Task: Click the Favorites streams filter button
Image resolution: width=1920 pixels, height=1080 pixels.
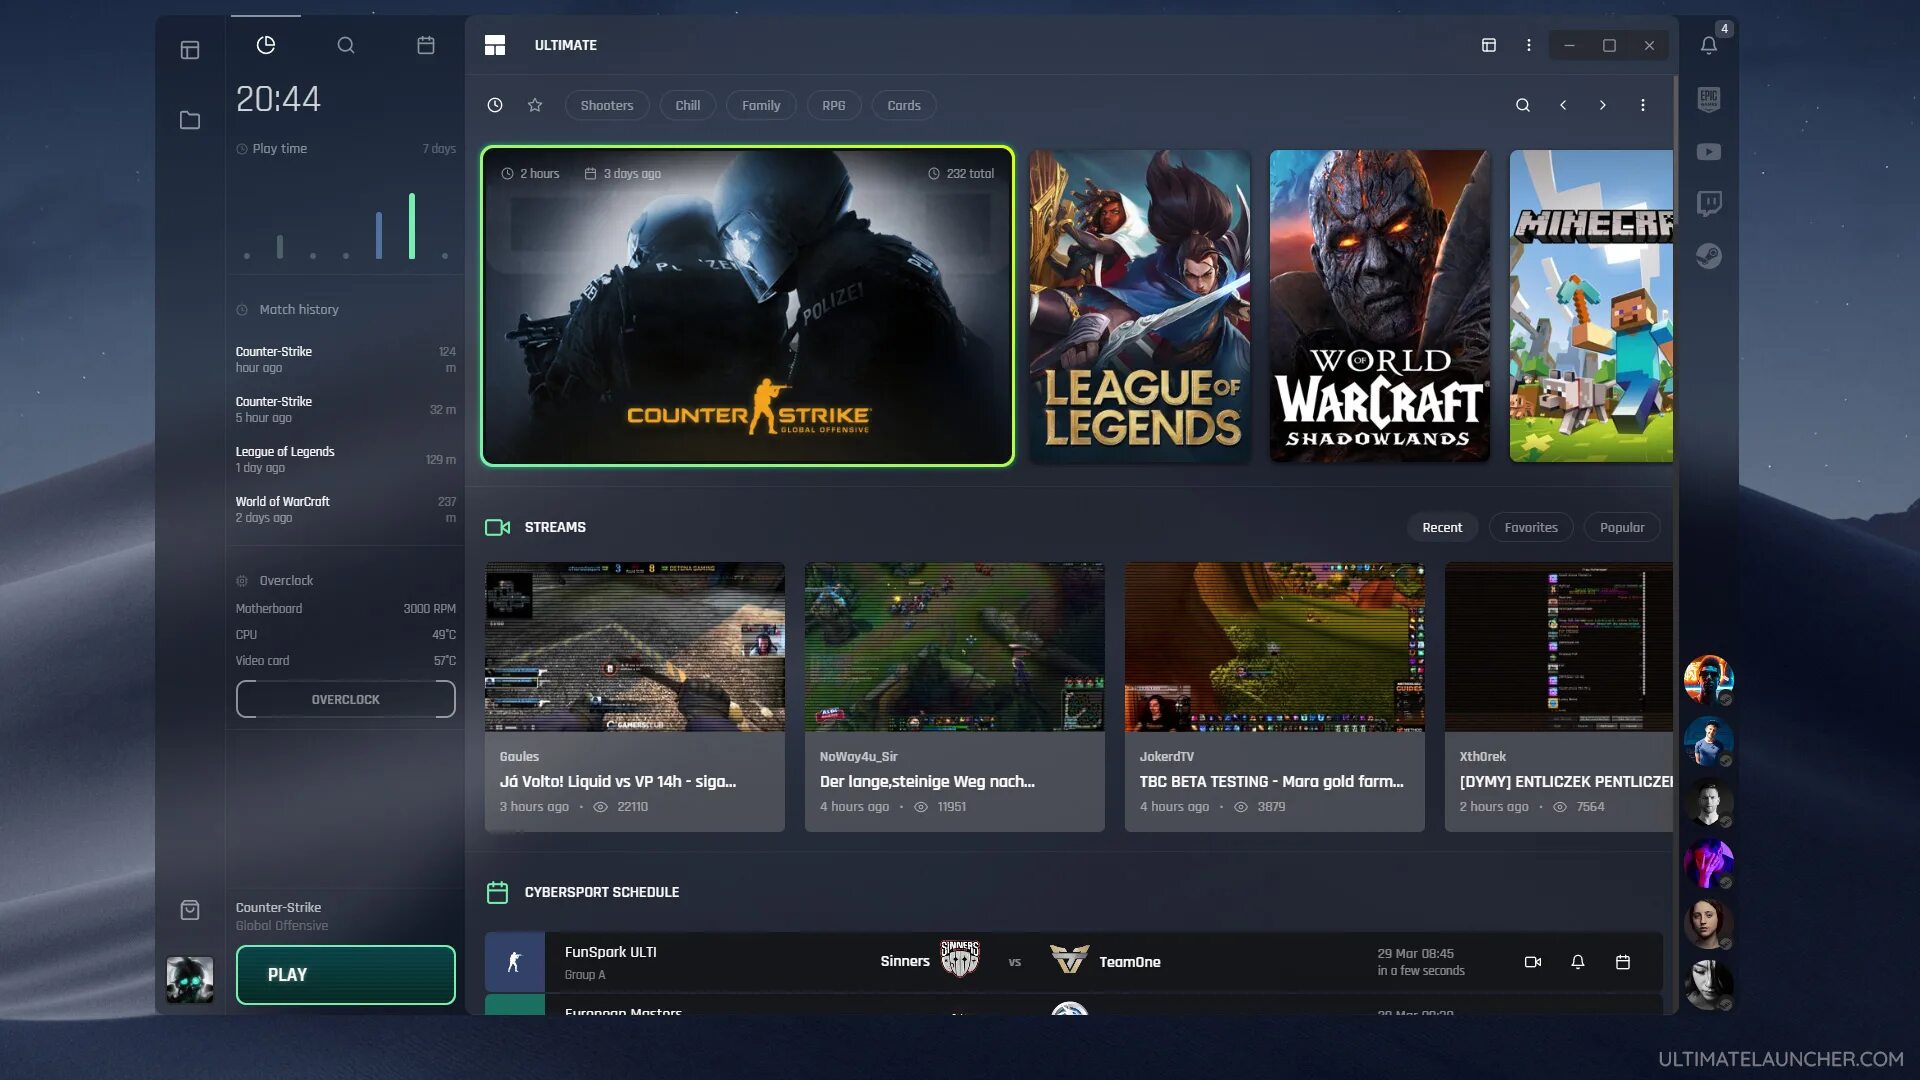Action: (x=1531, y=526)
